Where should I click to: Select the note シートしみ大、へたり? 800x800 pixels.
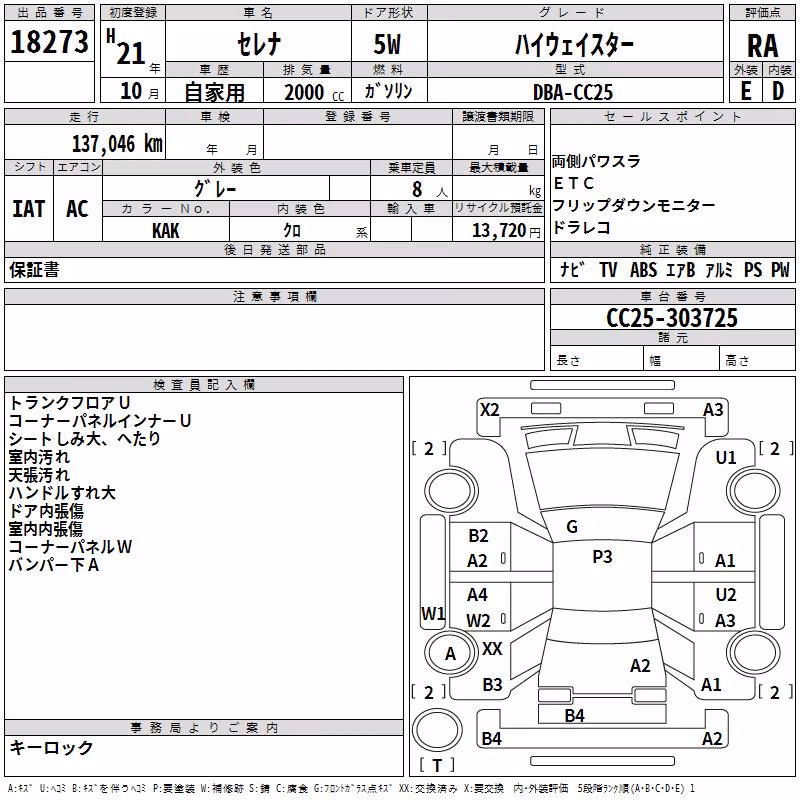point(85,439)
